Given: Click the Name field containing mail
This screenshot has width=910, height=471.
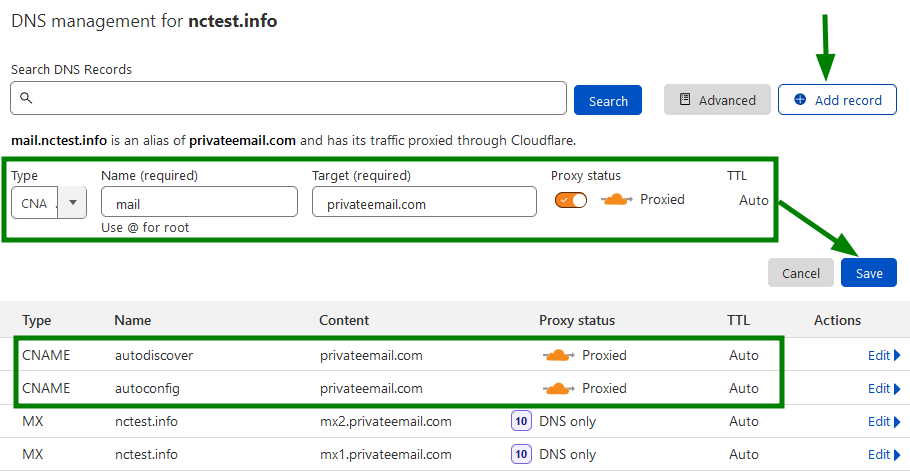Looking at the screenshot, I should click(x=199, y=202).
